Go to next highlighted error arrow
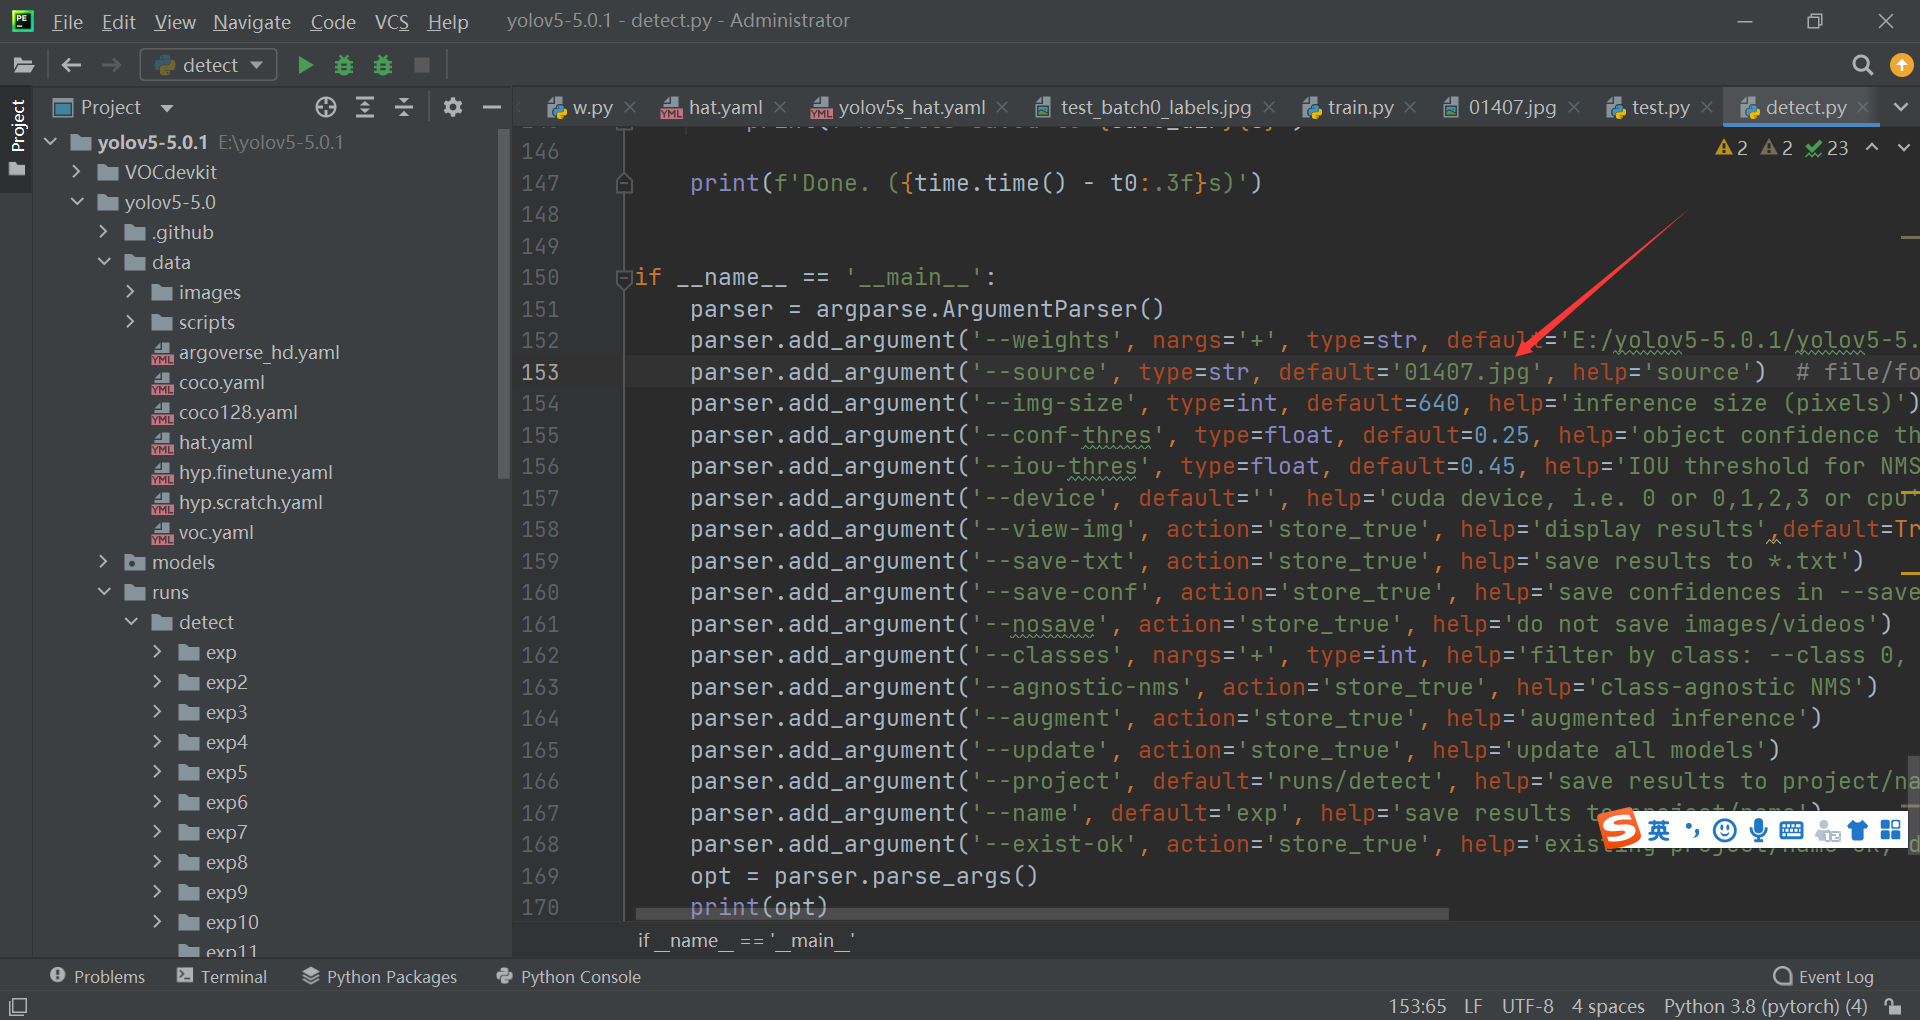 pyautogui.click(x=1904, y=147)
